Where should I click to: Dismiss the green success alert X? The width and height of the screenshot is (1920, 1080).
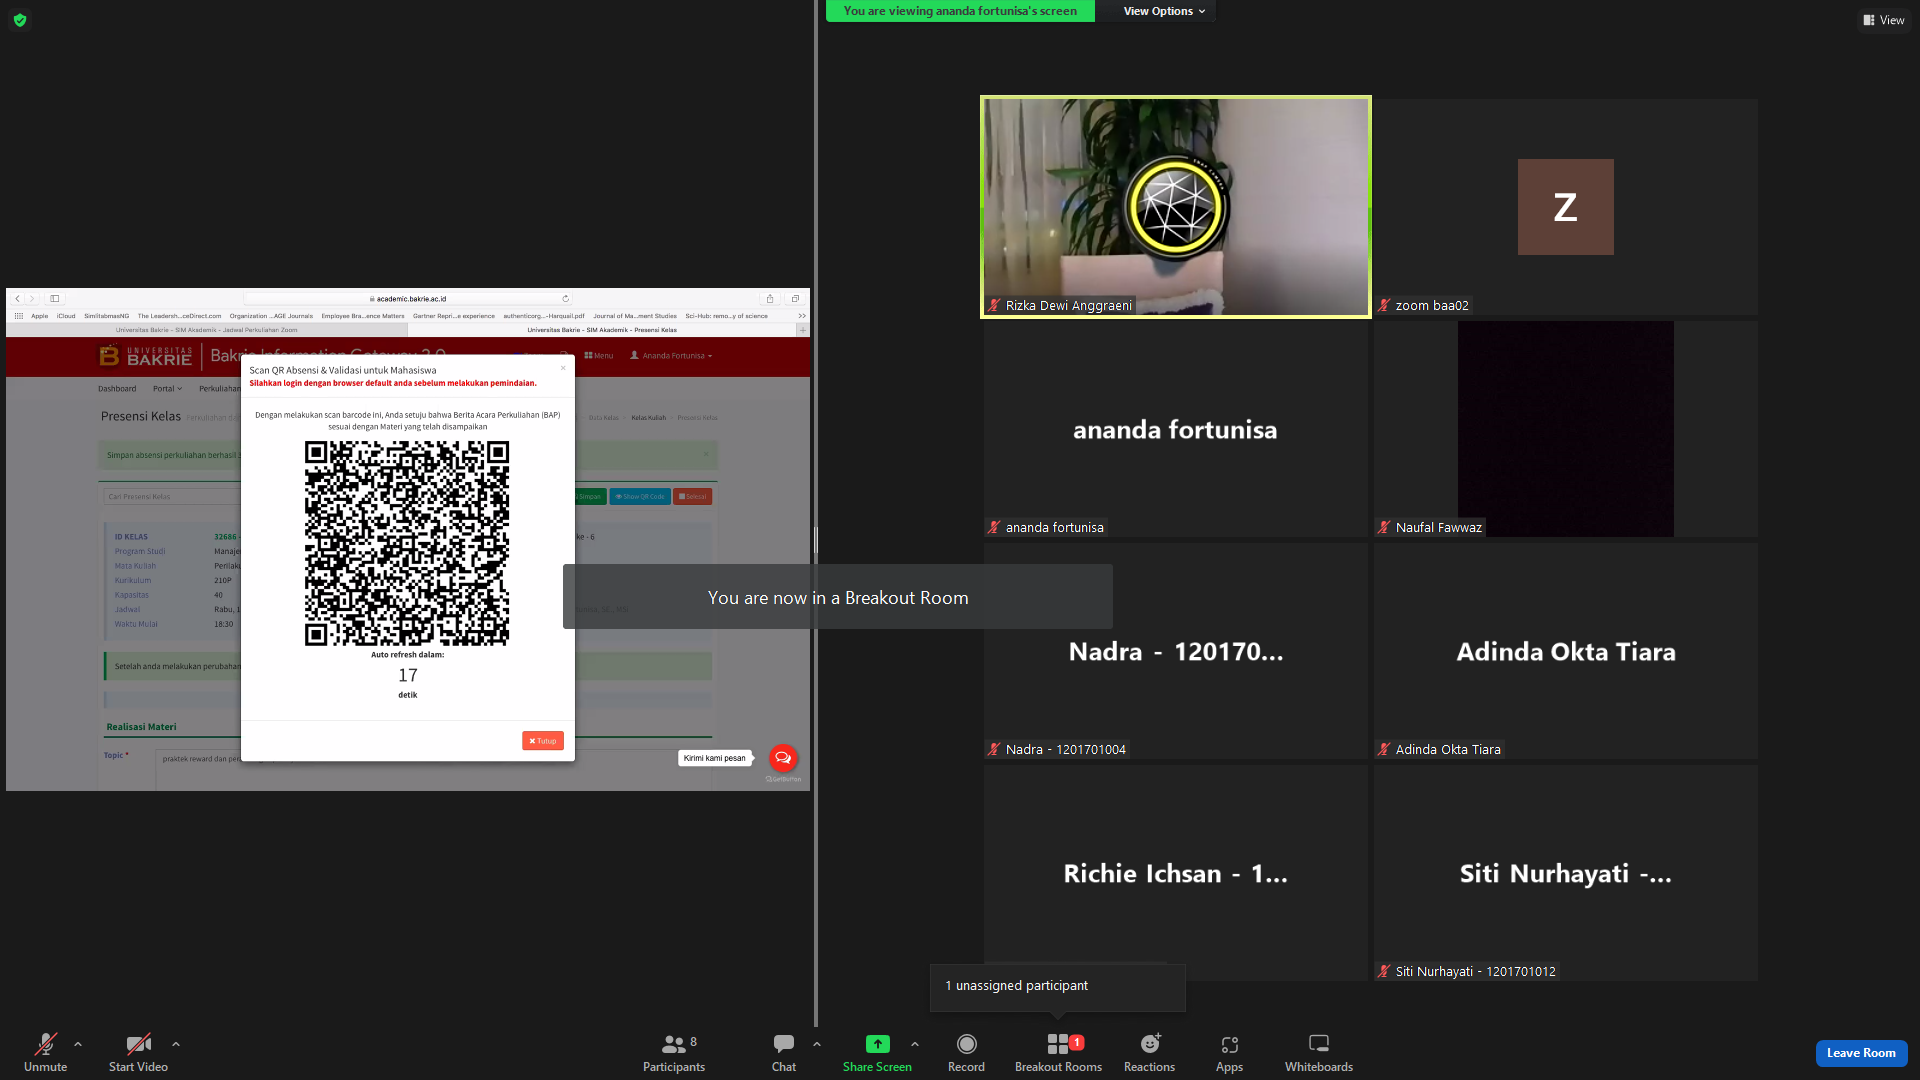pyautogui.click(x=706, y=454)
